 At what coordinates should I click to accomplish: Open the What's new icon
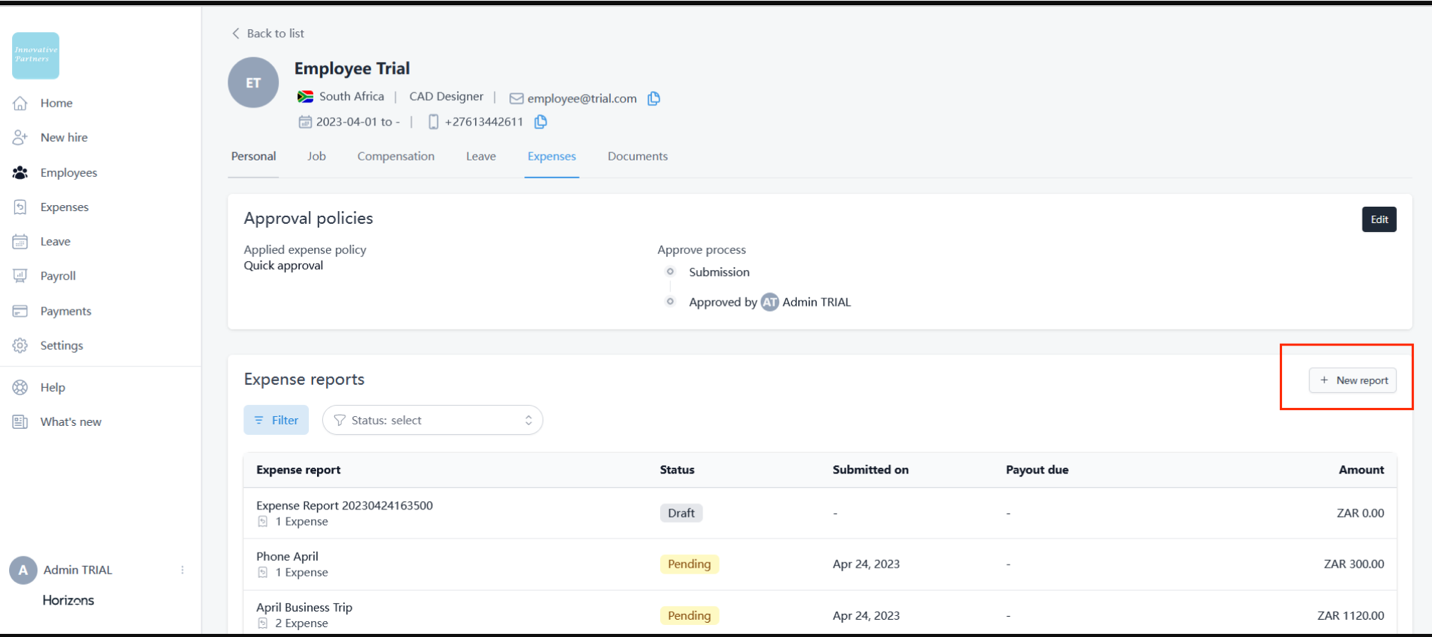[x=20, y=422]
